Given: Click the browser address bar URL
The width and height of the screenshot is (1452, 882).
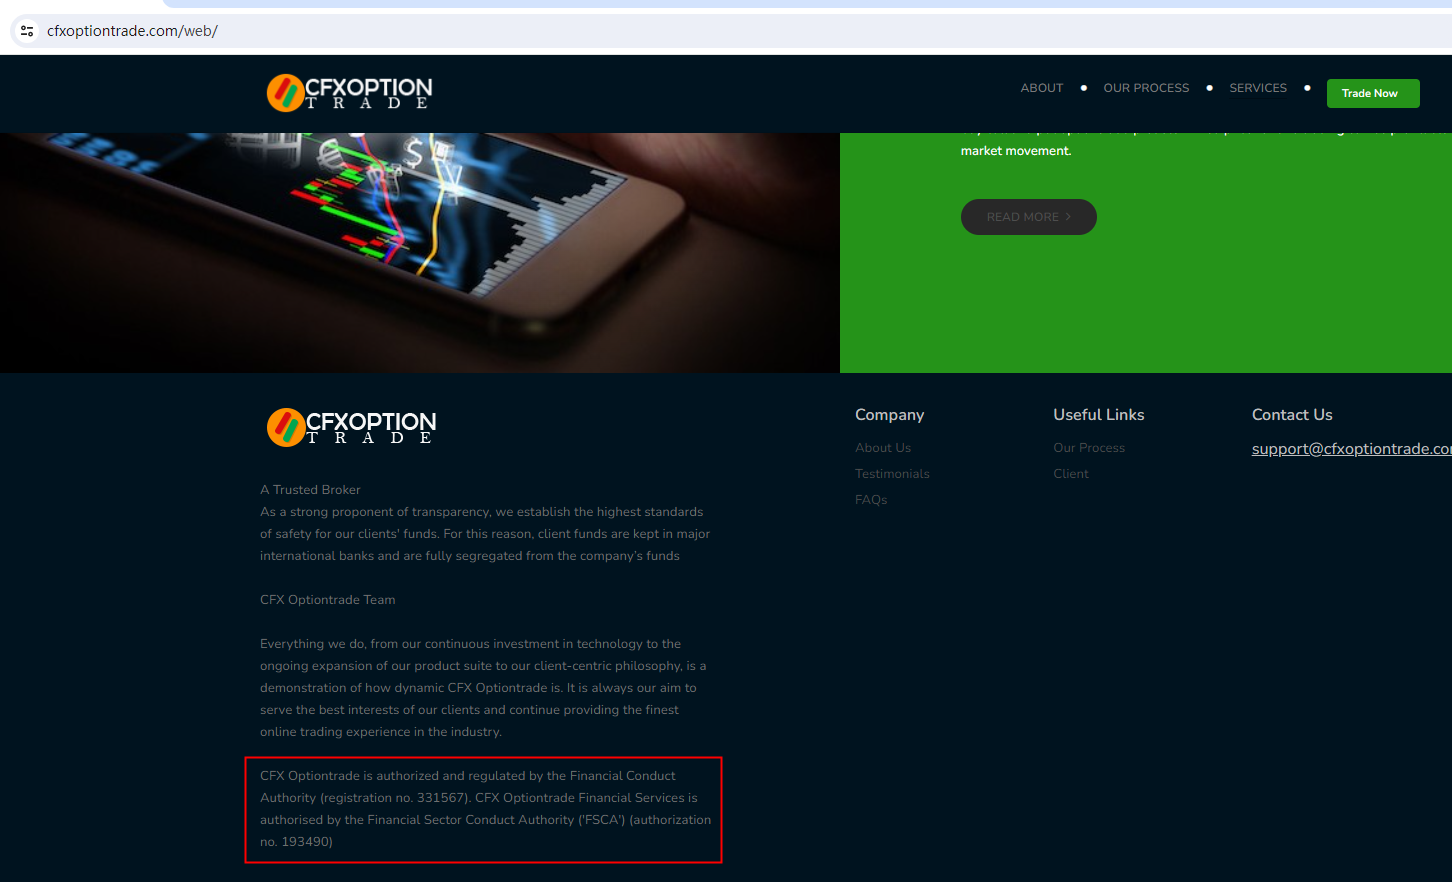Looking at the screenshot, I should tap(132, 31).
